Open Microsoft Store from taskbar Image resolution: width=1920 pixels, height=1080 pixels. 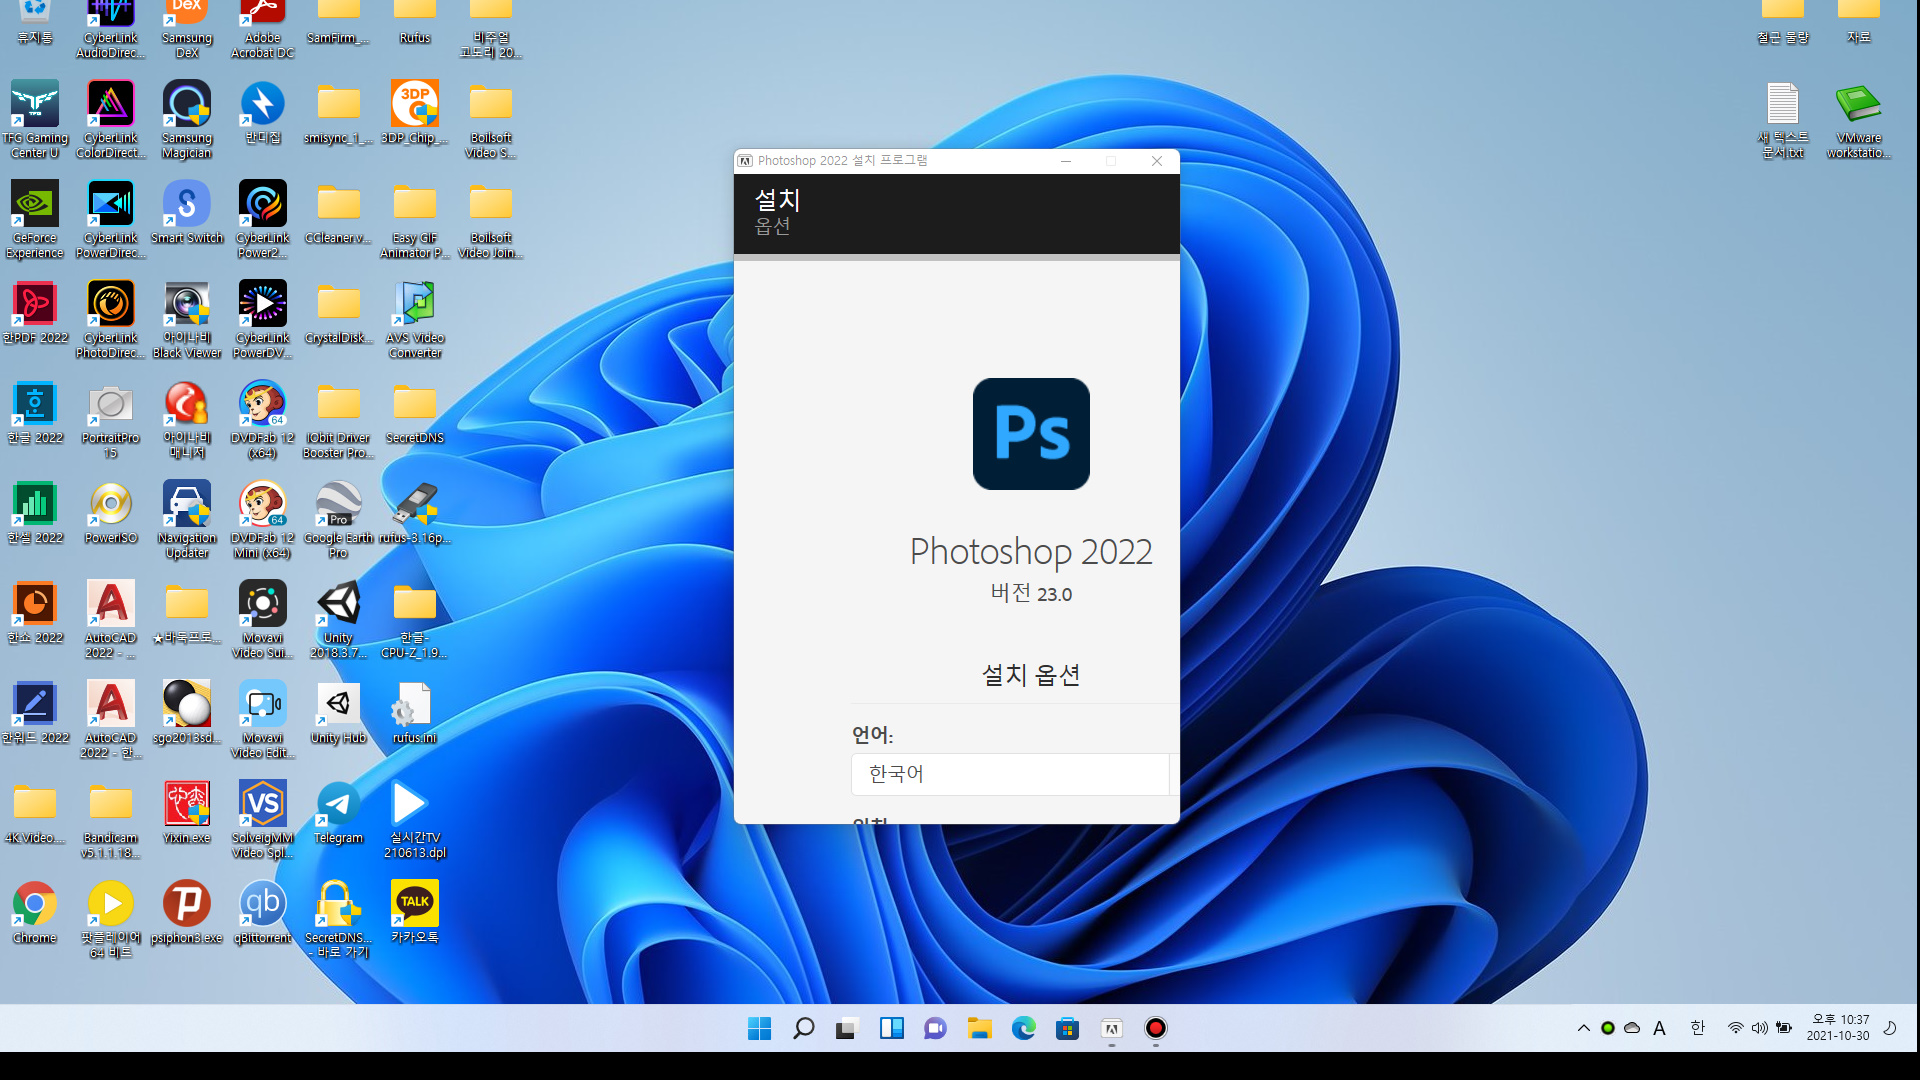click(1067, 1028)
